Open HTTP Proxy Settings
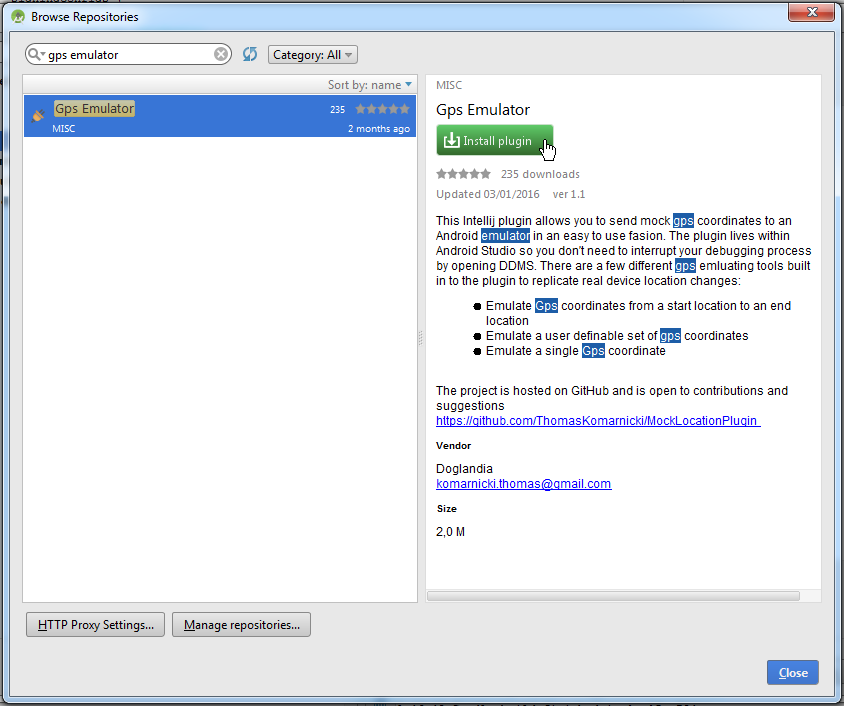The image size is (844, 706). coord(95,625)
